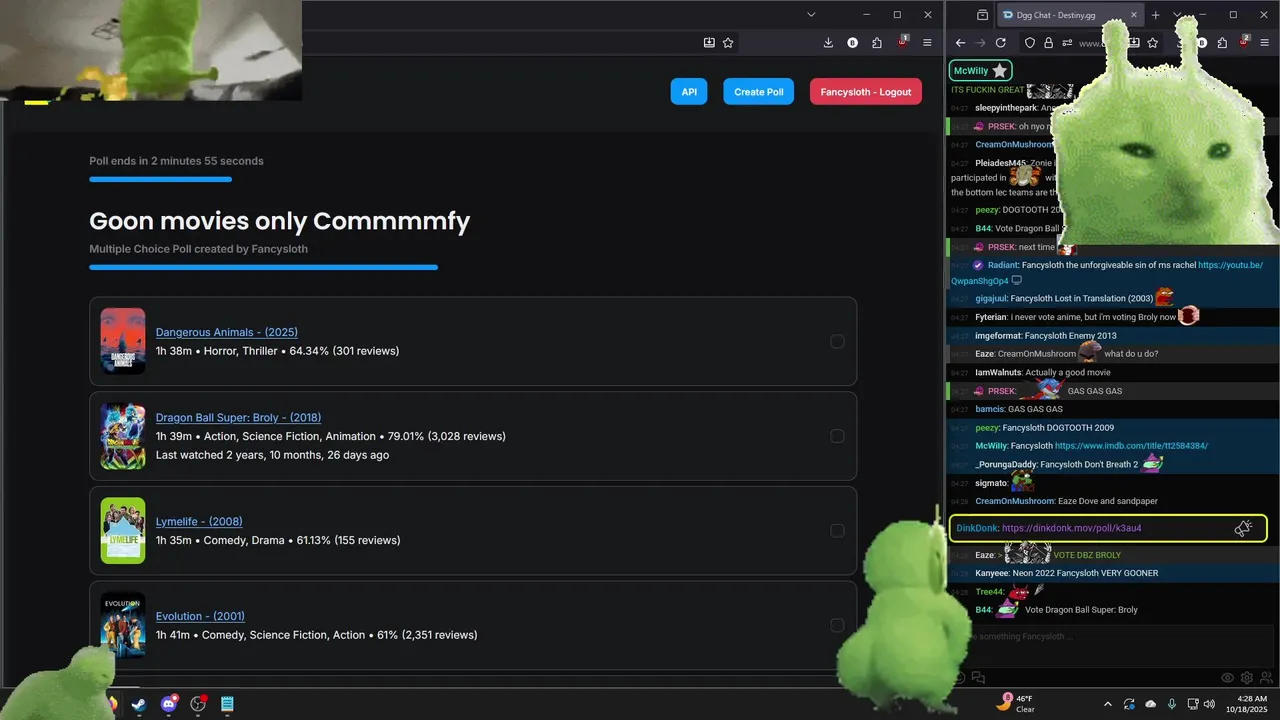
Task: Open the Dangerous Animals - (2025) link
Action: pyautogui.click(x=227, y=332)
